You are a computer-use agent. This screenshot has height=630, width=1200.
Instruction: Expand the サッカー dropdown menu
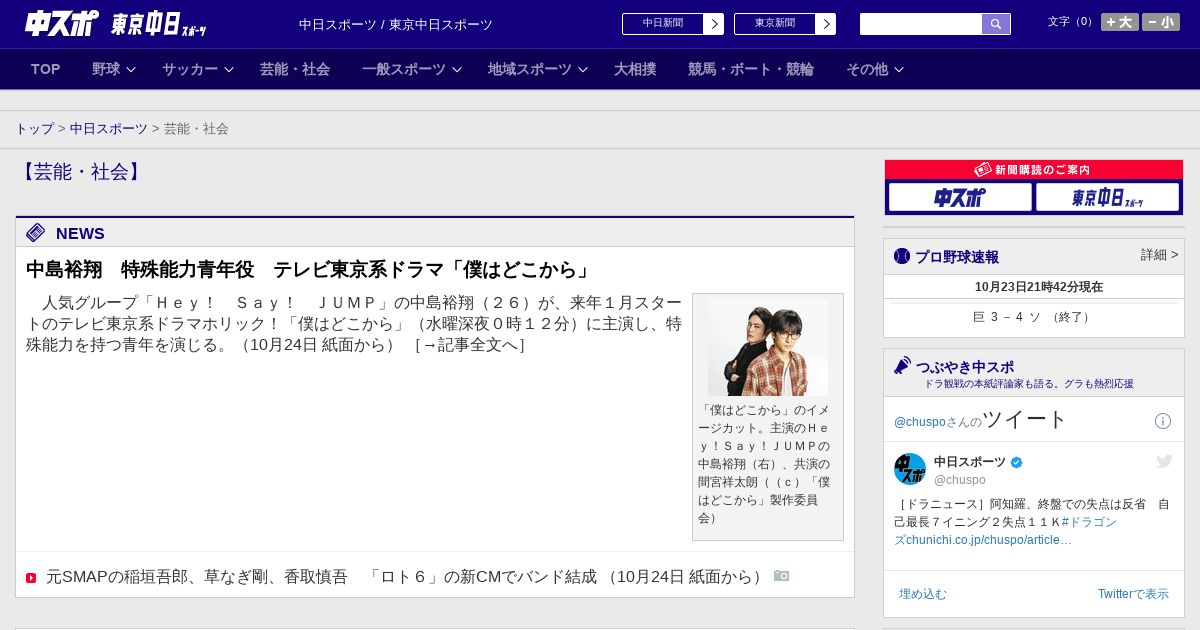coord(198,69)
